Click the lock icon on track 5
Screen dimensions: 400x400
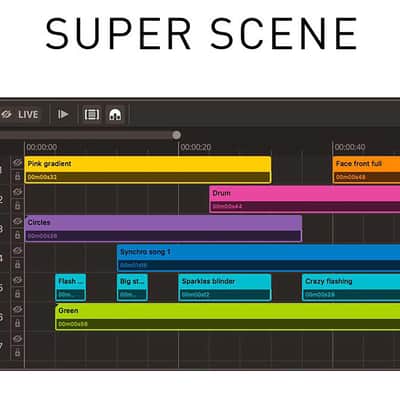click(x=18, y=294)
